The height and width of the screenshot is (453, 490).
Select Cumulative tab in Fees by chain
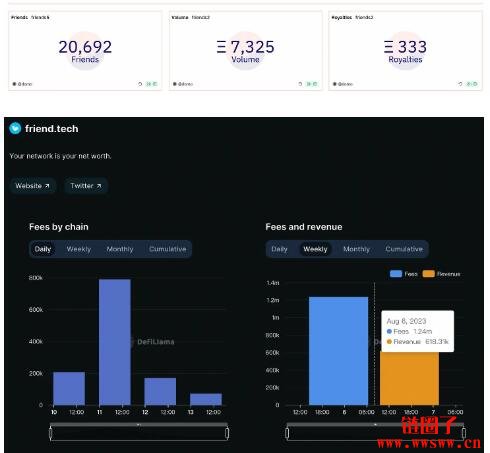click(168, 249)
